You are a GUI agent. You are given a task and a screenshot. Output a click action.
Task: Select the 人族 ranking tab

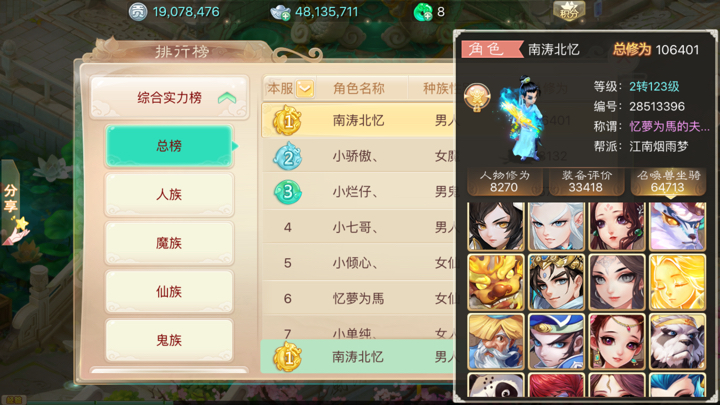pos(169,195)
